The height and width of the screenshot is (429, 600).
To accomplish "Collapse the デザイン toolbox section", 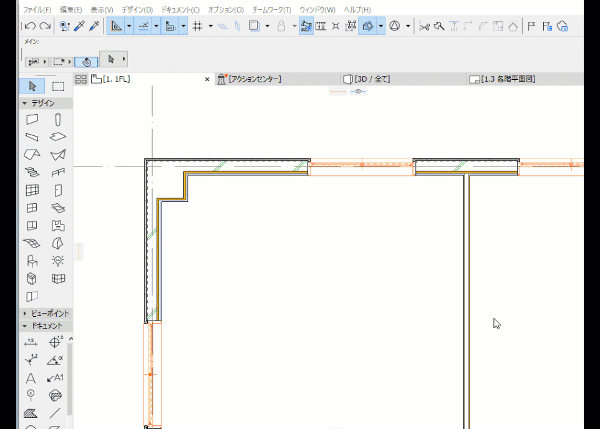I will tap(45, 103).
